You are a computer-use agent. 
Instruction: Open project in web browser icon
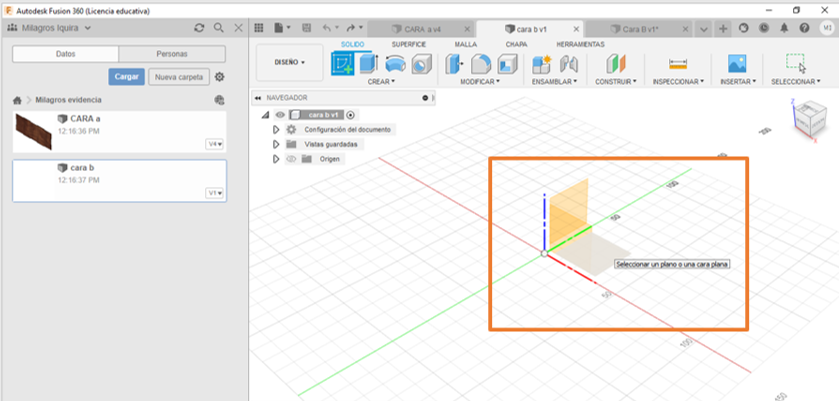click(x=218, y=100)
